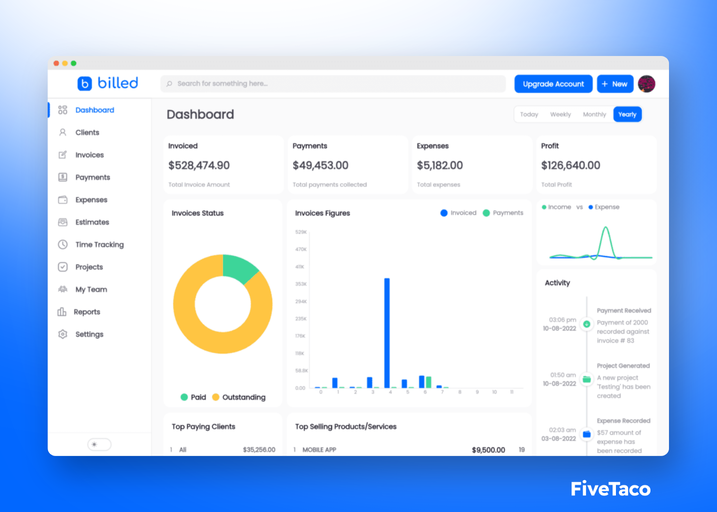
Task: Click the Profit total $126,640.00
Action: click(x=570, y=165)
